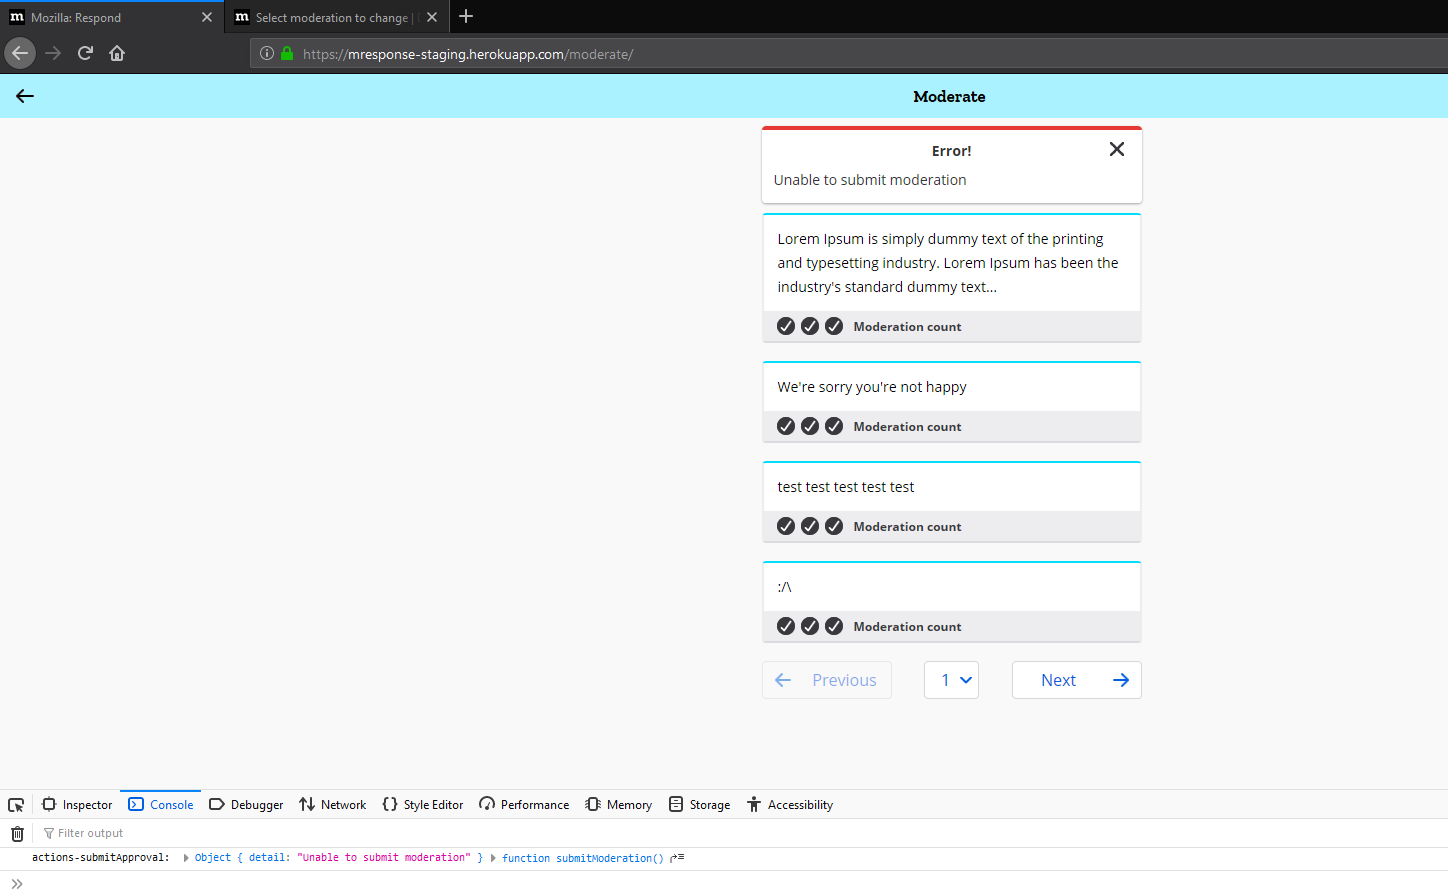Open the Console devtools panel
This screenshot has width=1448, height=890.
click(x=161, y=805)
